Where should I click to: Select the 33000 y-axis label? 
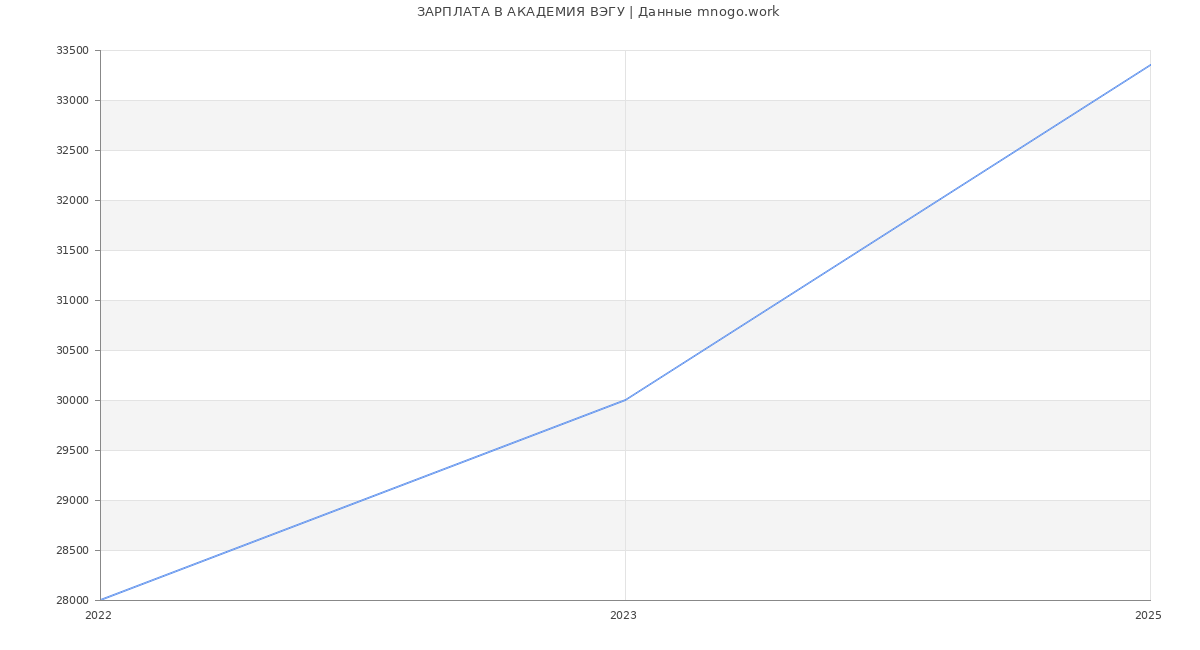point(72,101)
